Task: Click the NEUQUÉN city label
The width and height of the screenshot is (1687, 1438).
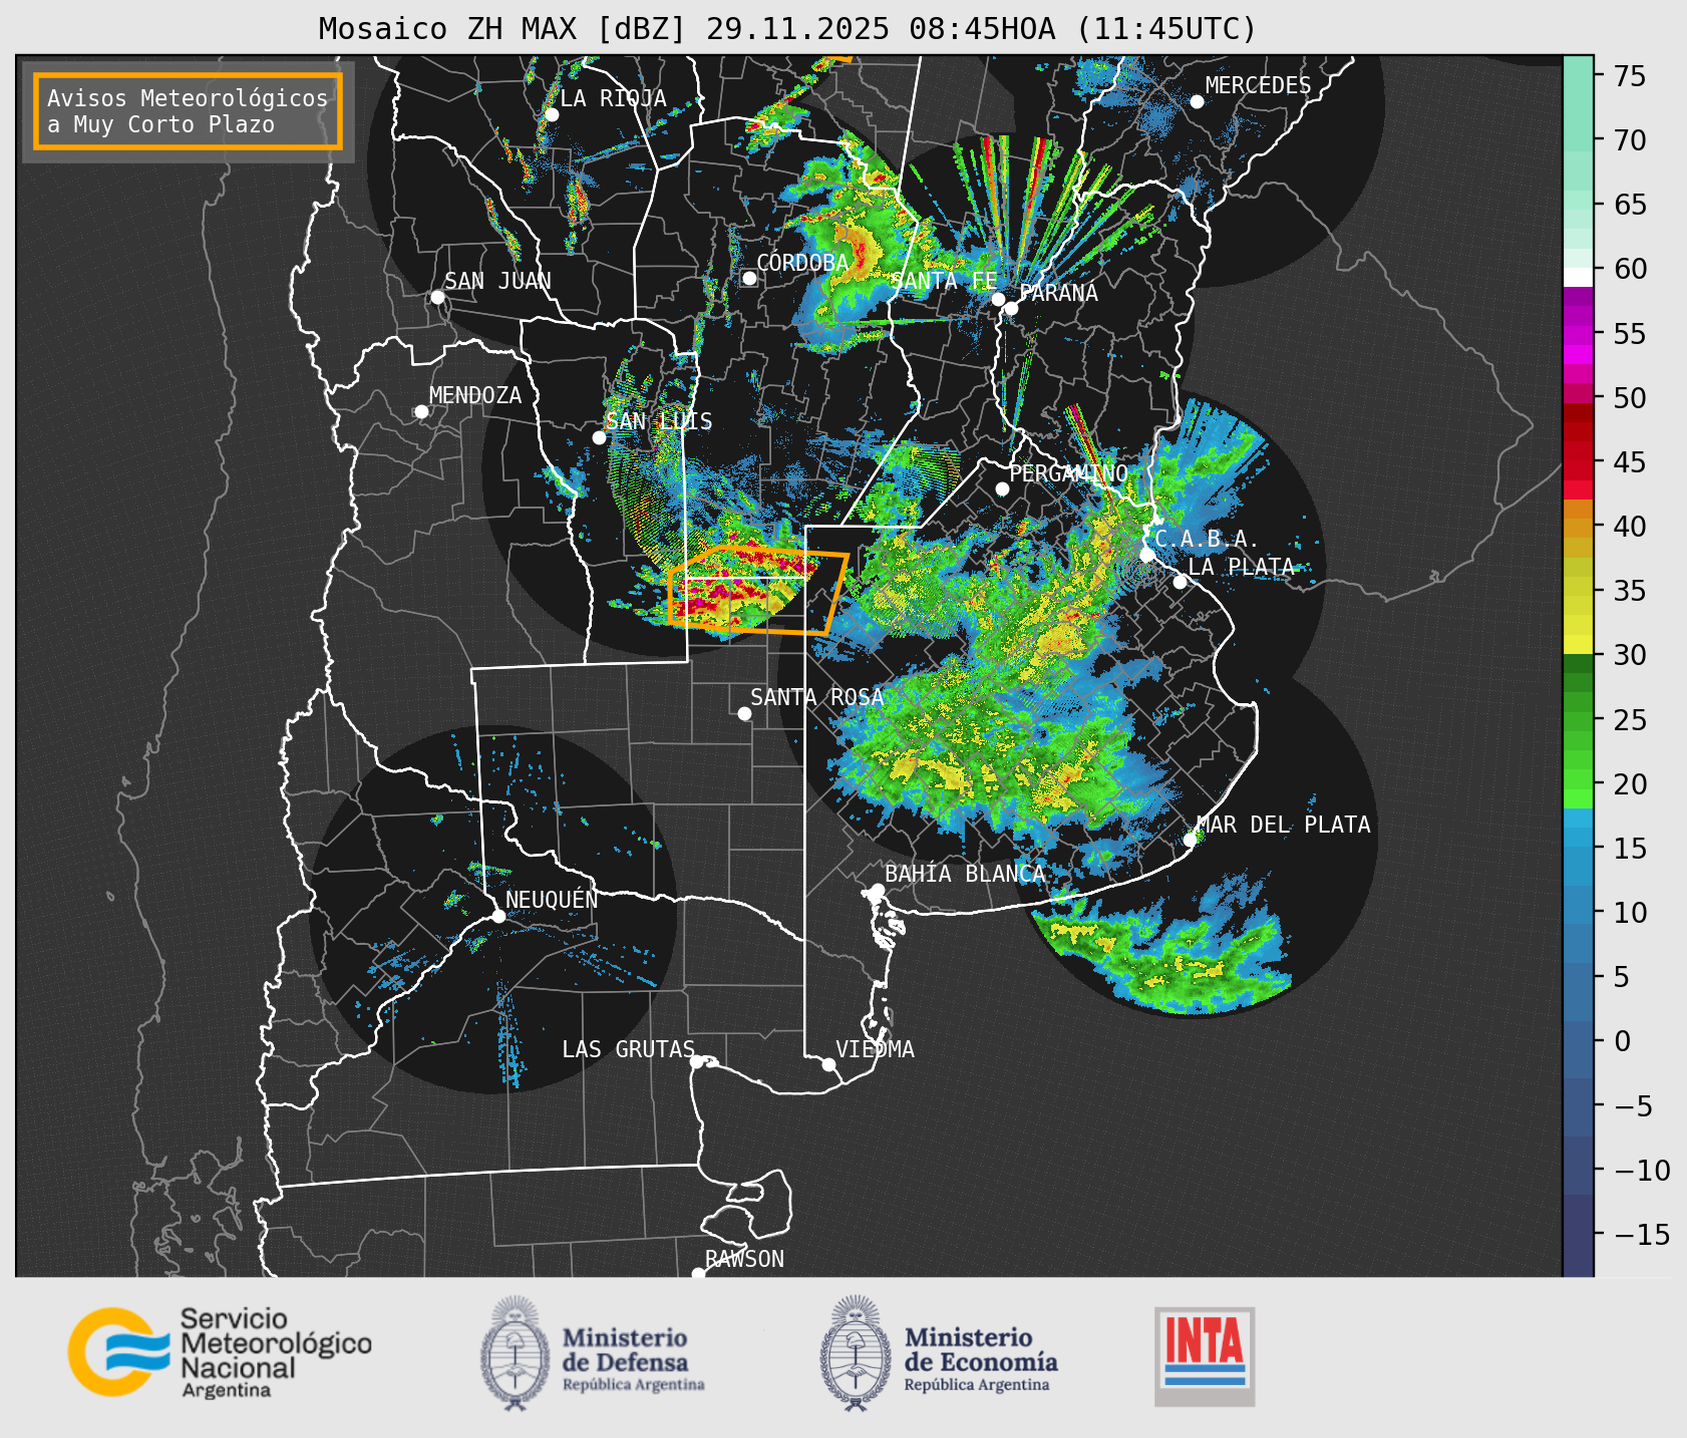Action: tap(552, 899)
